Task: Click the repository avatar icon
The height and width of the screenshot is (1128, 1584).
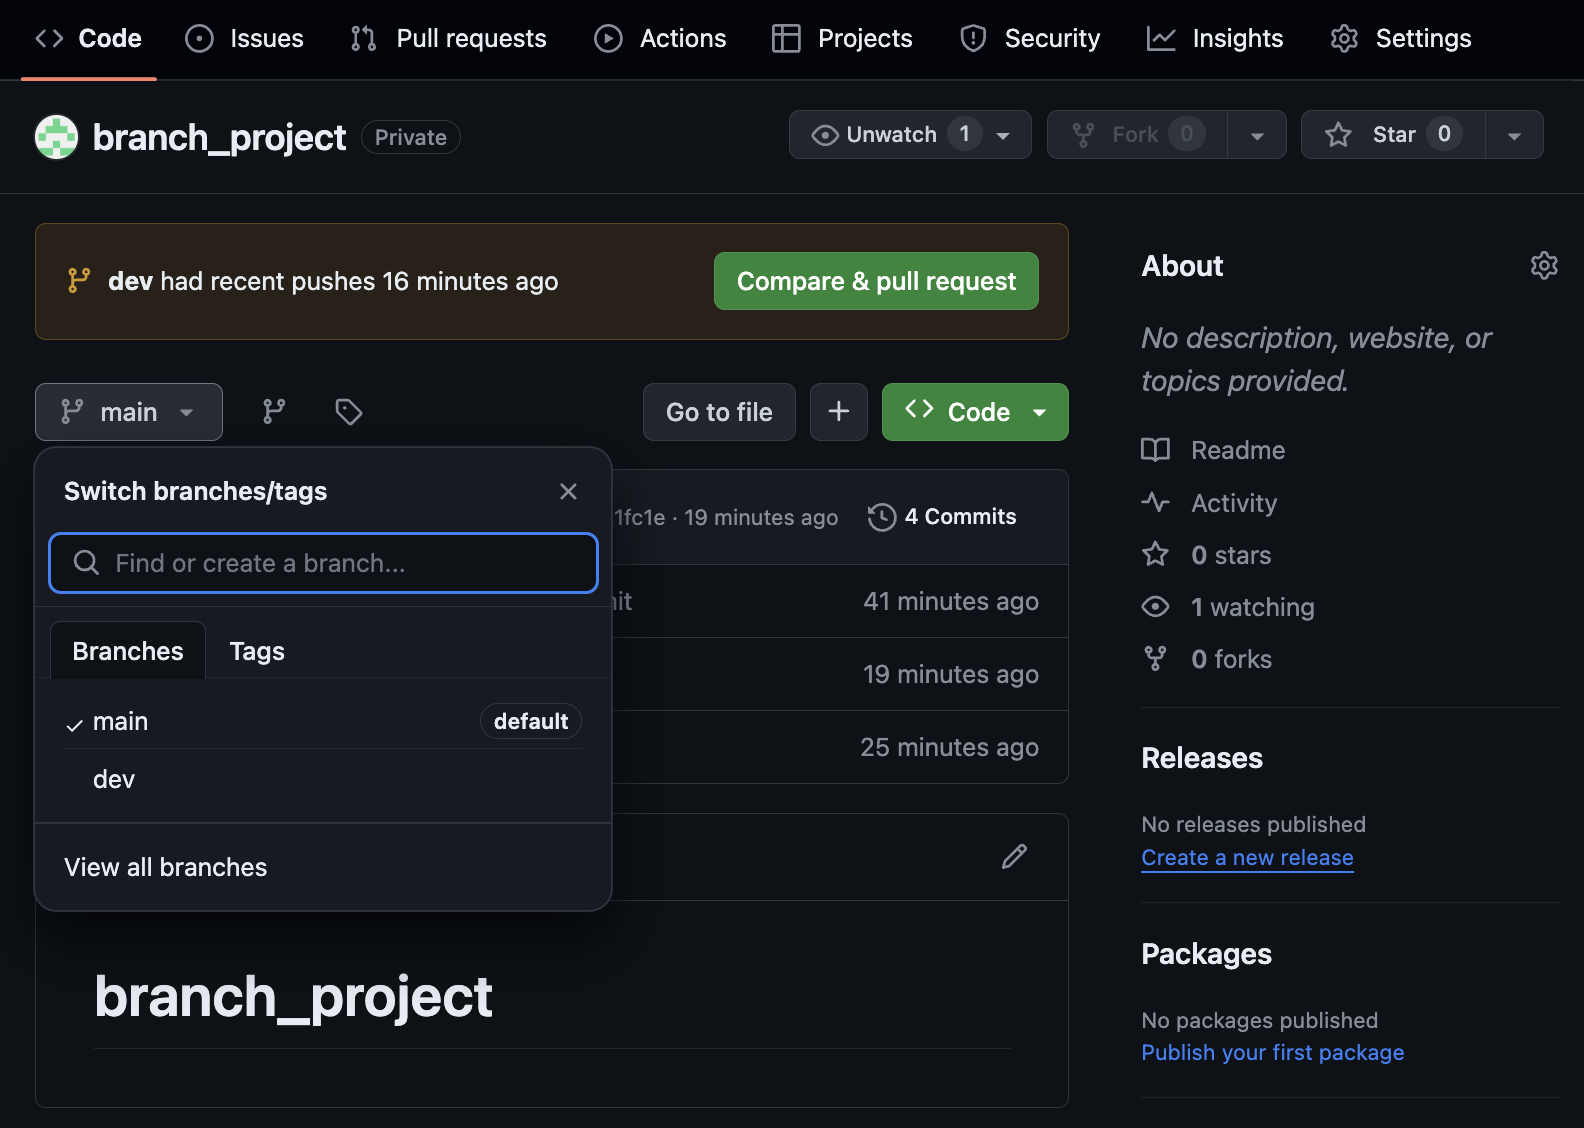Action: [57, 137]
